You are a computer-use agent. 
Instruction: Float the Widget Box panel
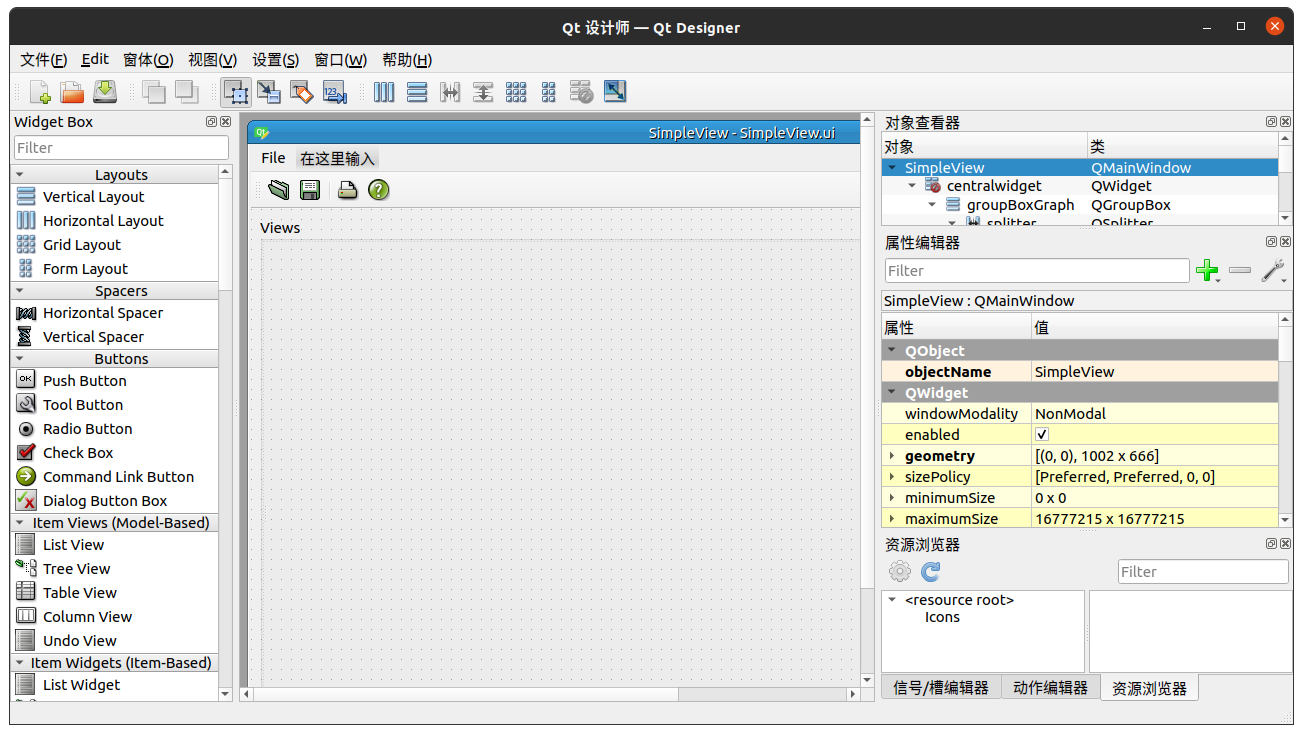211,122
